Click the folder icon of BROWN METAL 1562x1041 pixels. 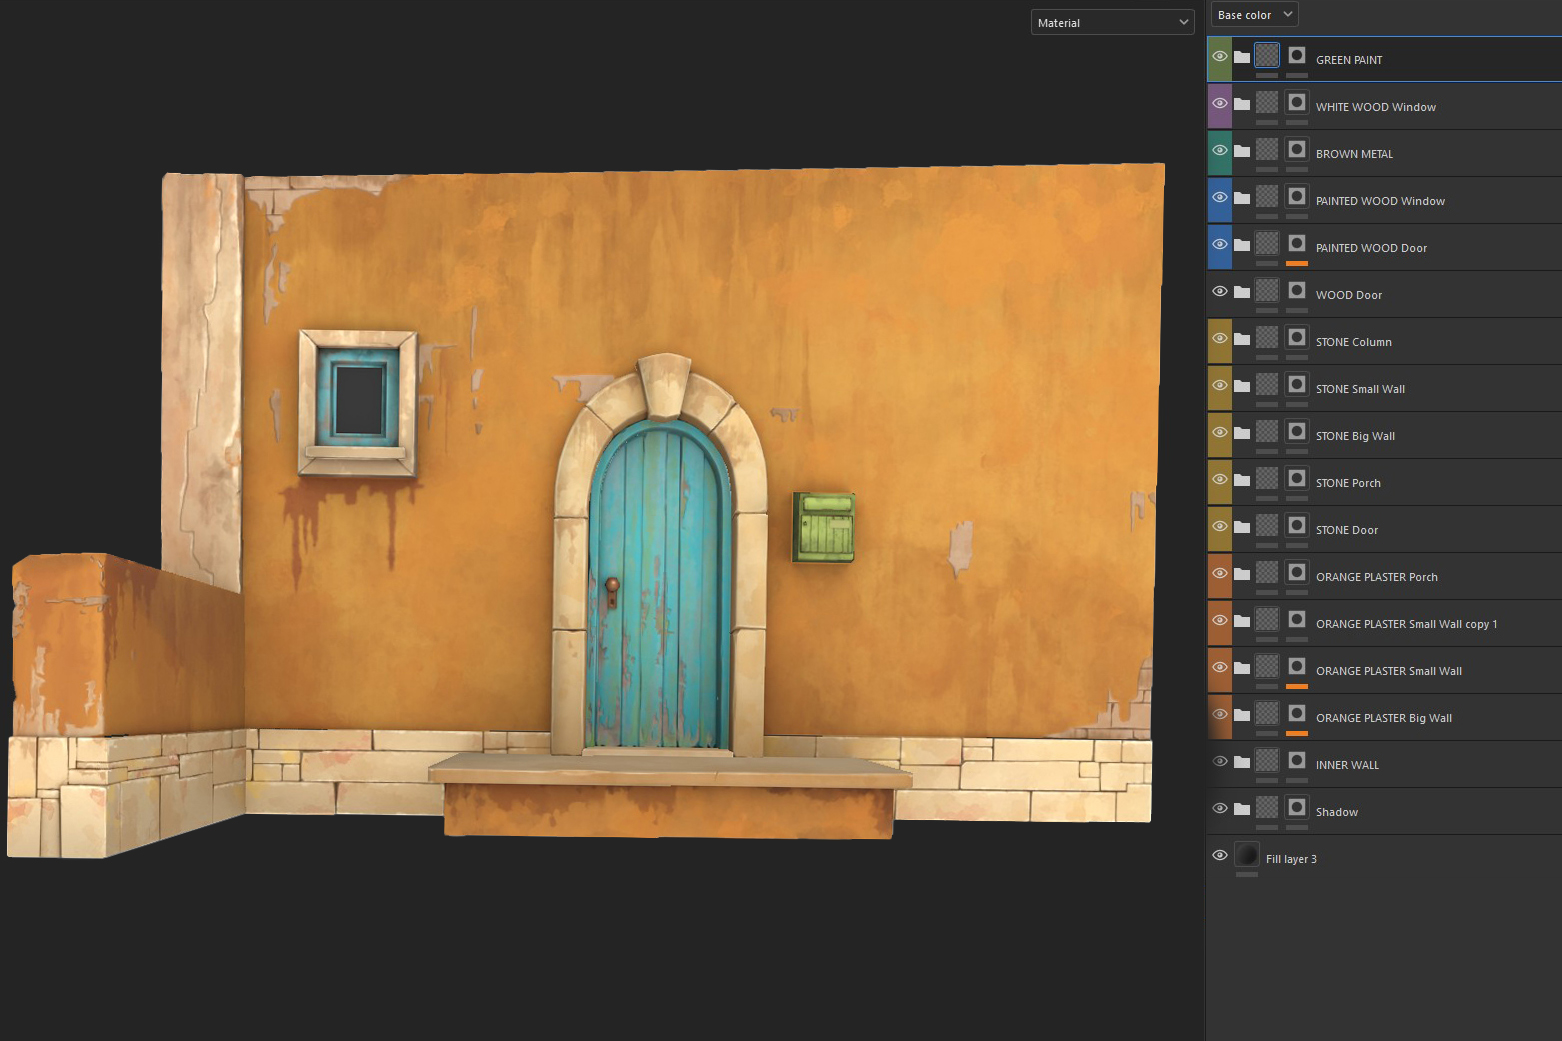point(1241,150)
